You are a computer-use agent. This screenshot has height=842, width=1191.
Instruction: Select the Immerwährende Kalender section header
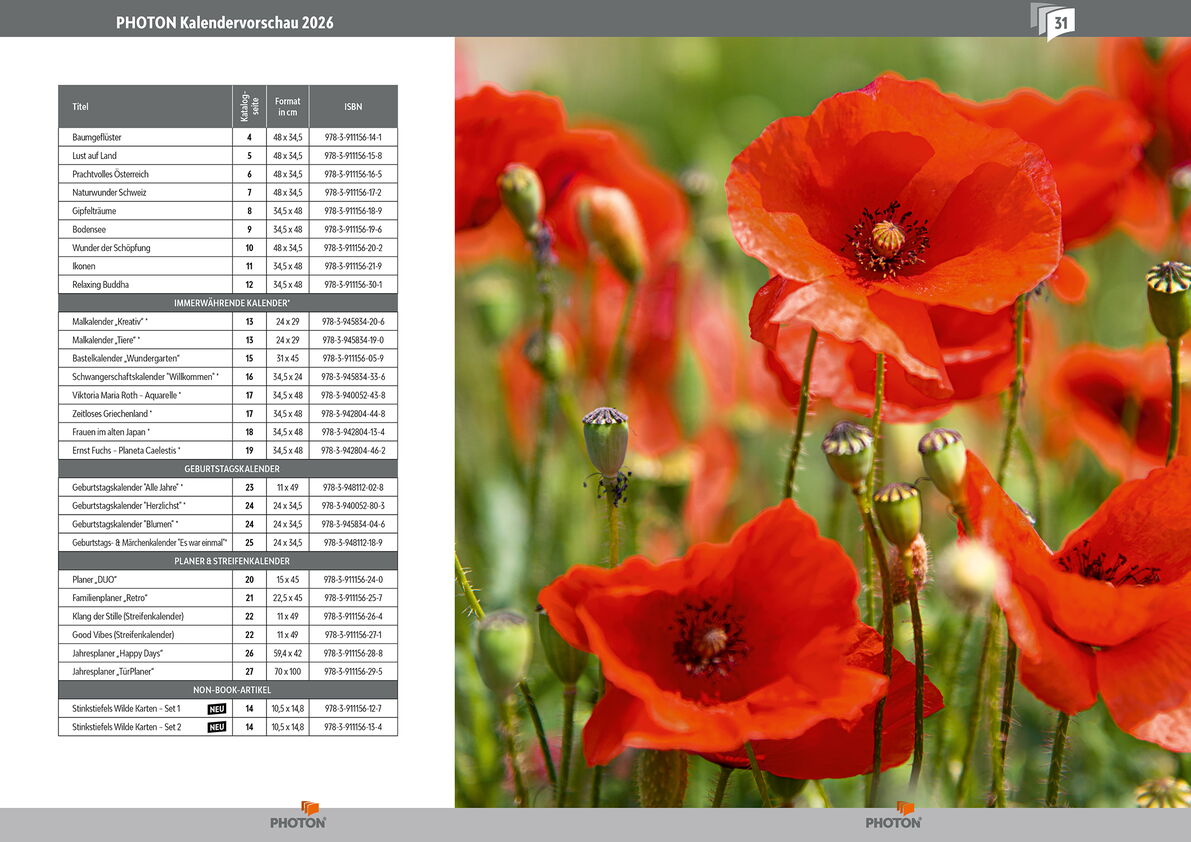[228, 302]
